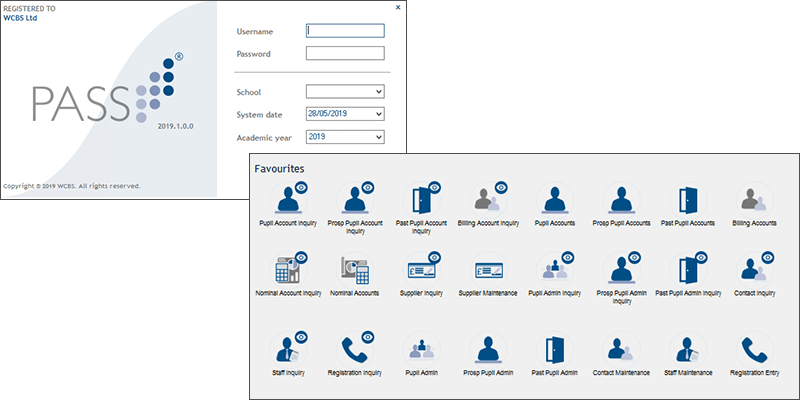Open Prosp Pupil Account Inquiry icon
The image size is (800, 400).
355,200
